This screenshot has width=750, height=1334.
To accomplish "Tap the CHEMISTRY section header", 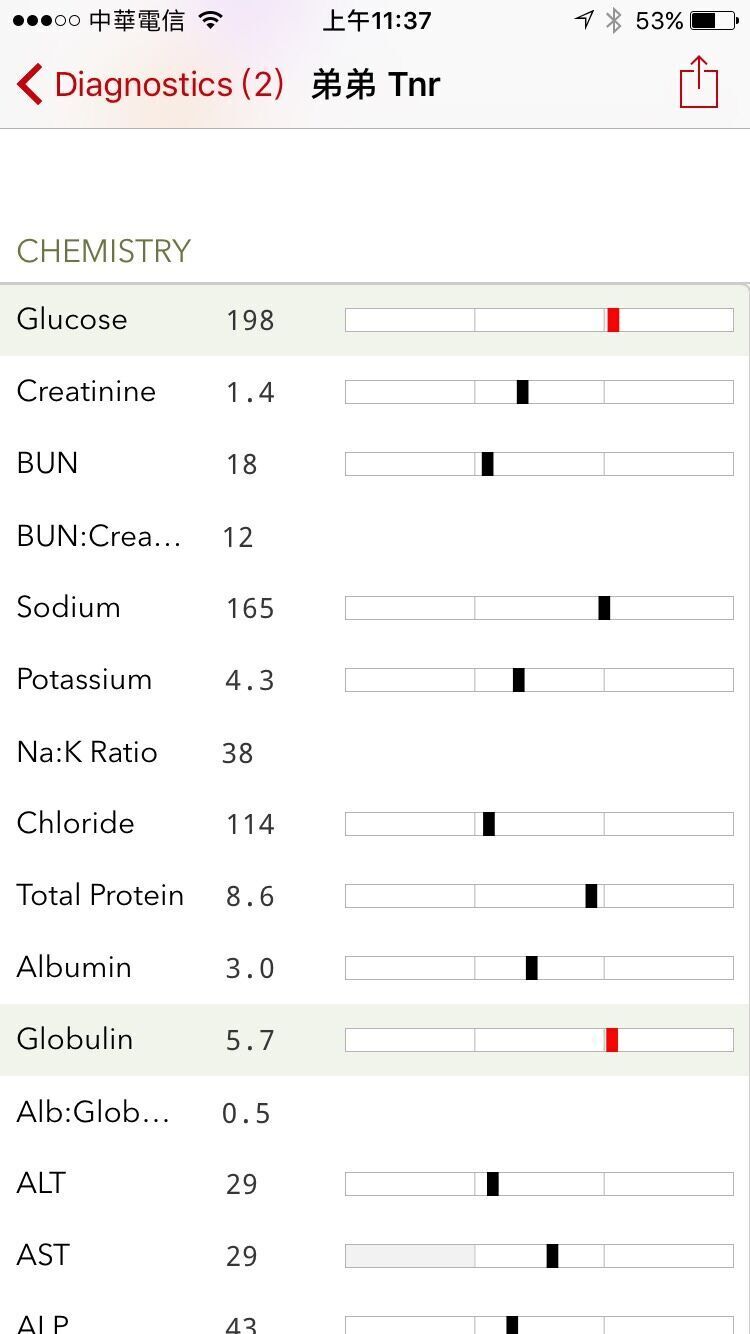I will pos(104,251).
